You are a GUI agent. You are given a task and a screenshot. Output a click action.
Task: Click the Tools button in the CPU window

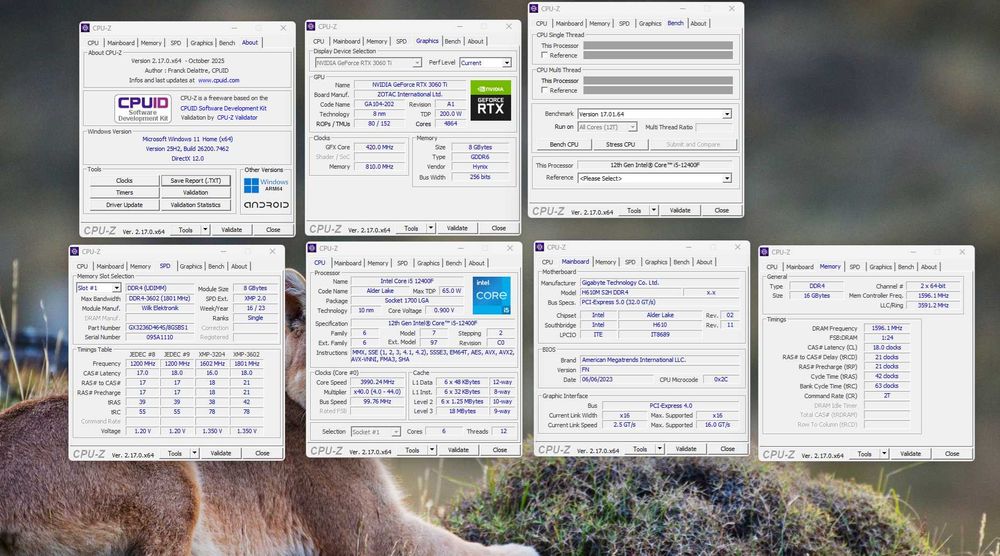(412, 450)
